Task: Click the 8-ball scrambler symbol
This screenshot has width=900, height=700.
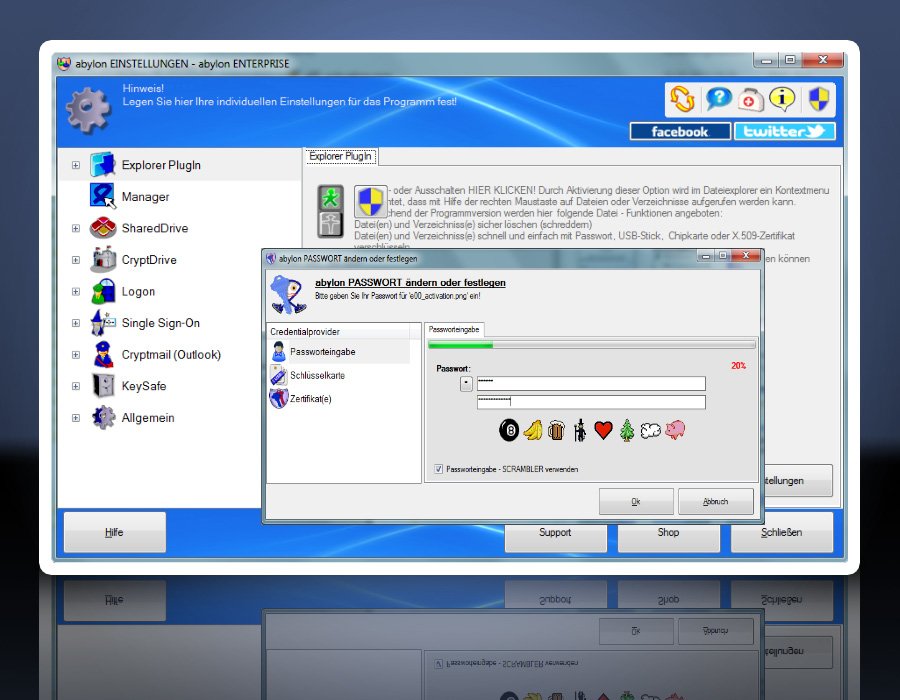Action: click(x=509, y=430)
